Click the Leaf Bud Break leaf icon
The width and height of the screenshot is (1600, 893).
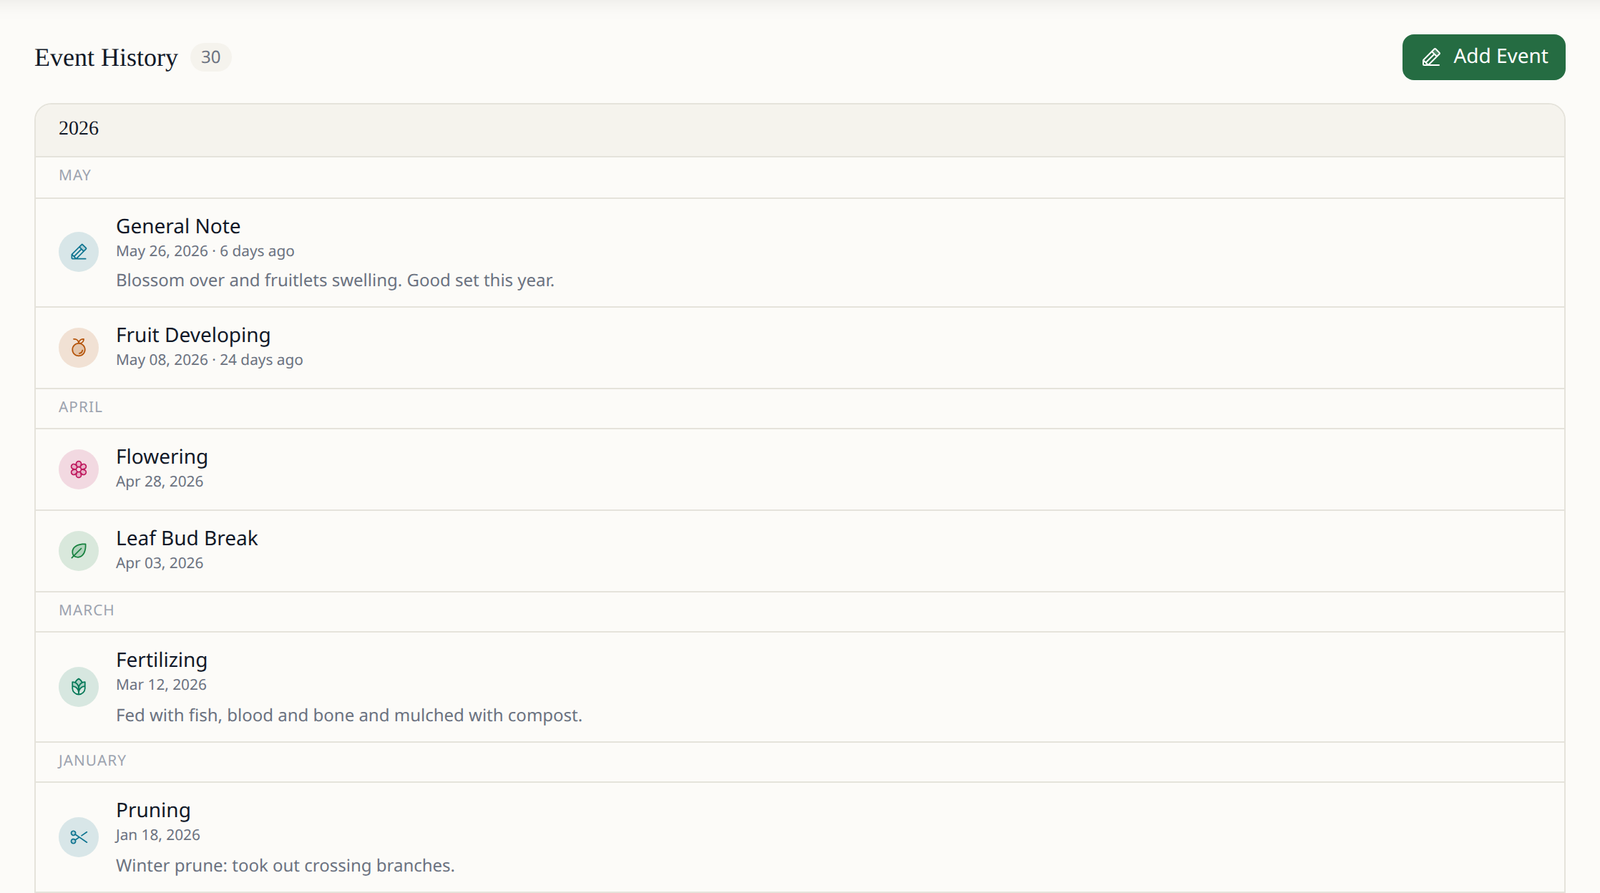tap(78, 551)
